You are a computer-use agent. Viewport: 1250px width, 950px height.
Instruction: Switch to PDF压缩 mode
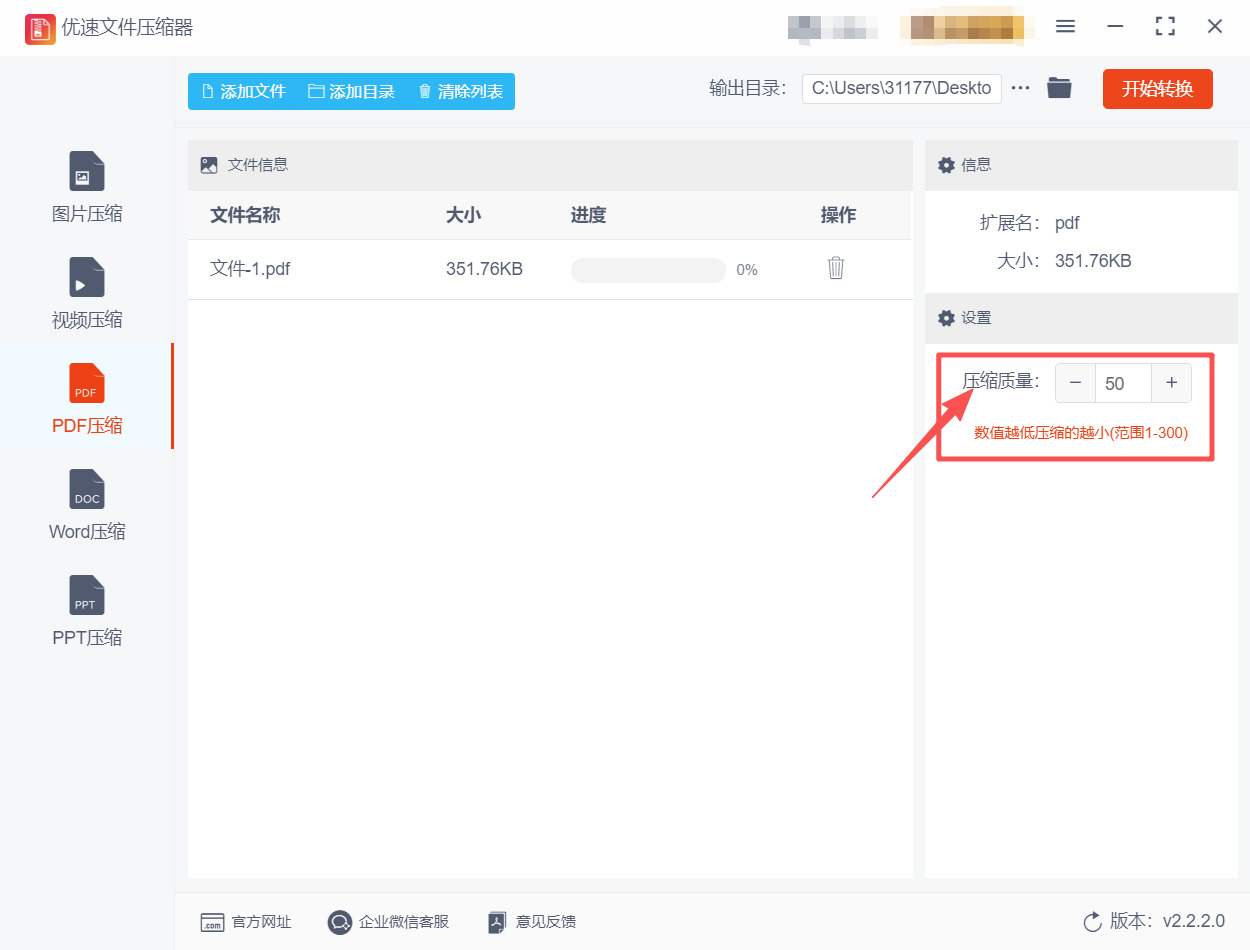[86, 397]
